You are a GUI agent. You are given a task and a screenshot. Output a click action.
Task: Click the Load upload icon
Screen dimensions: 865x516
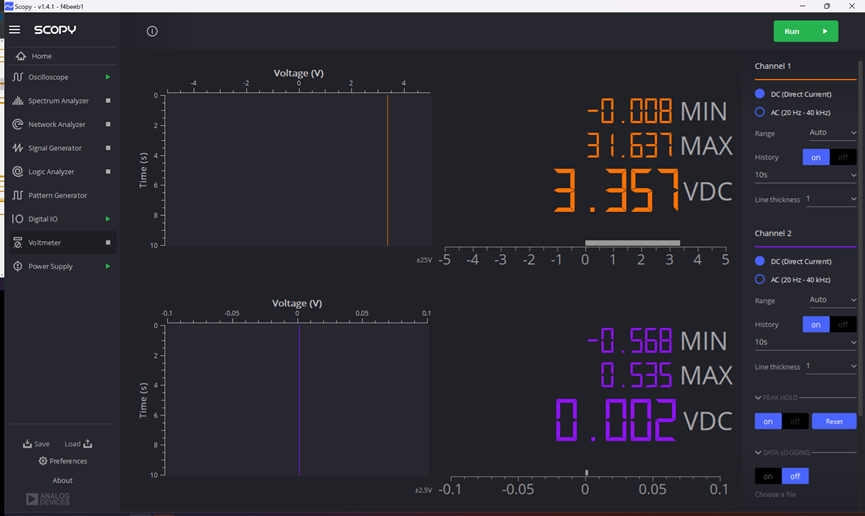pyautogui.click(x=88, y=444)
